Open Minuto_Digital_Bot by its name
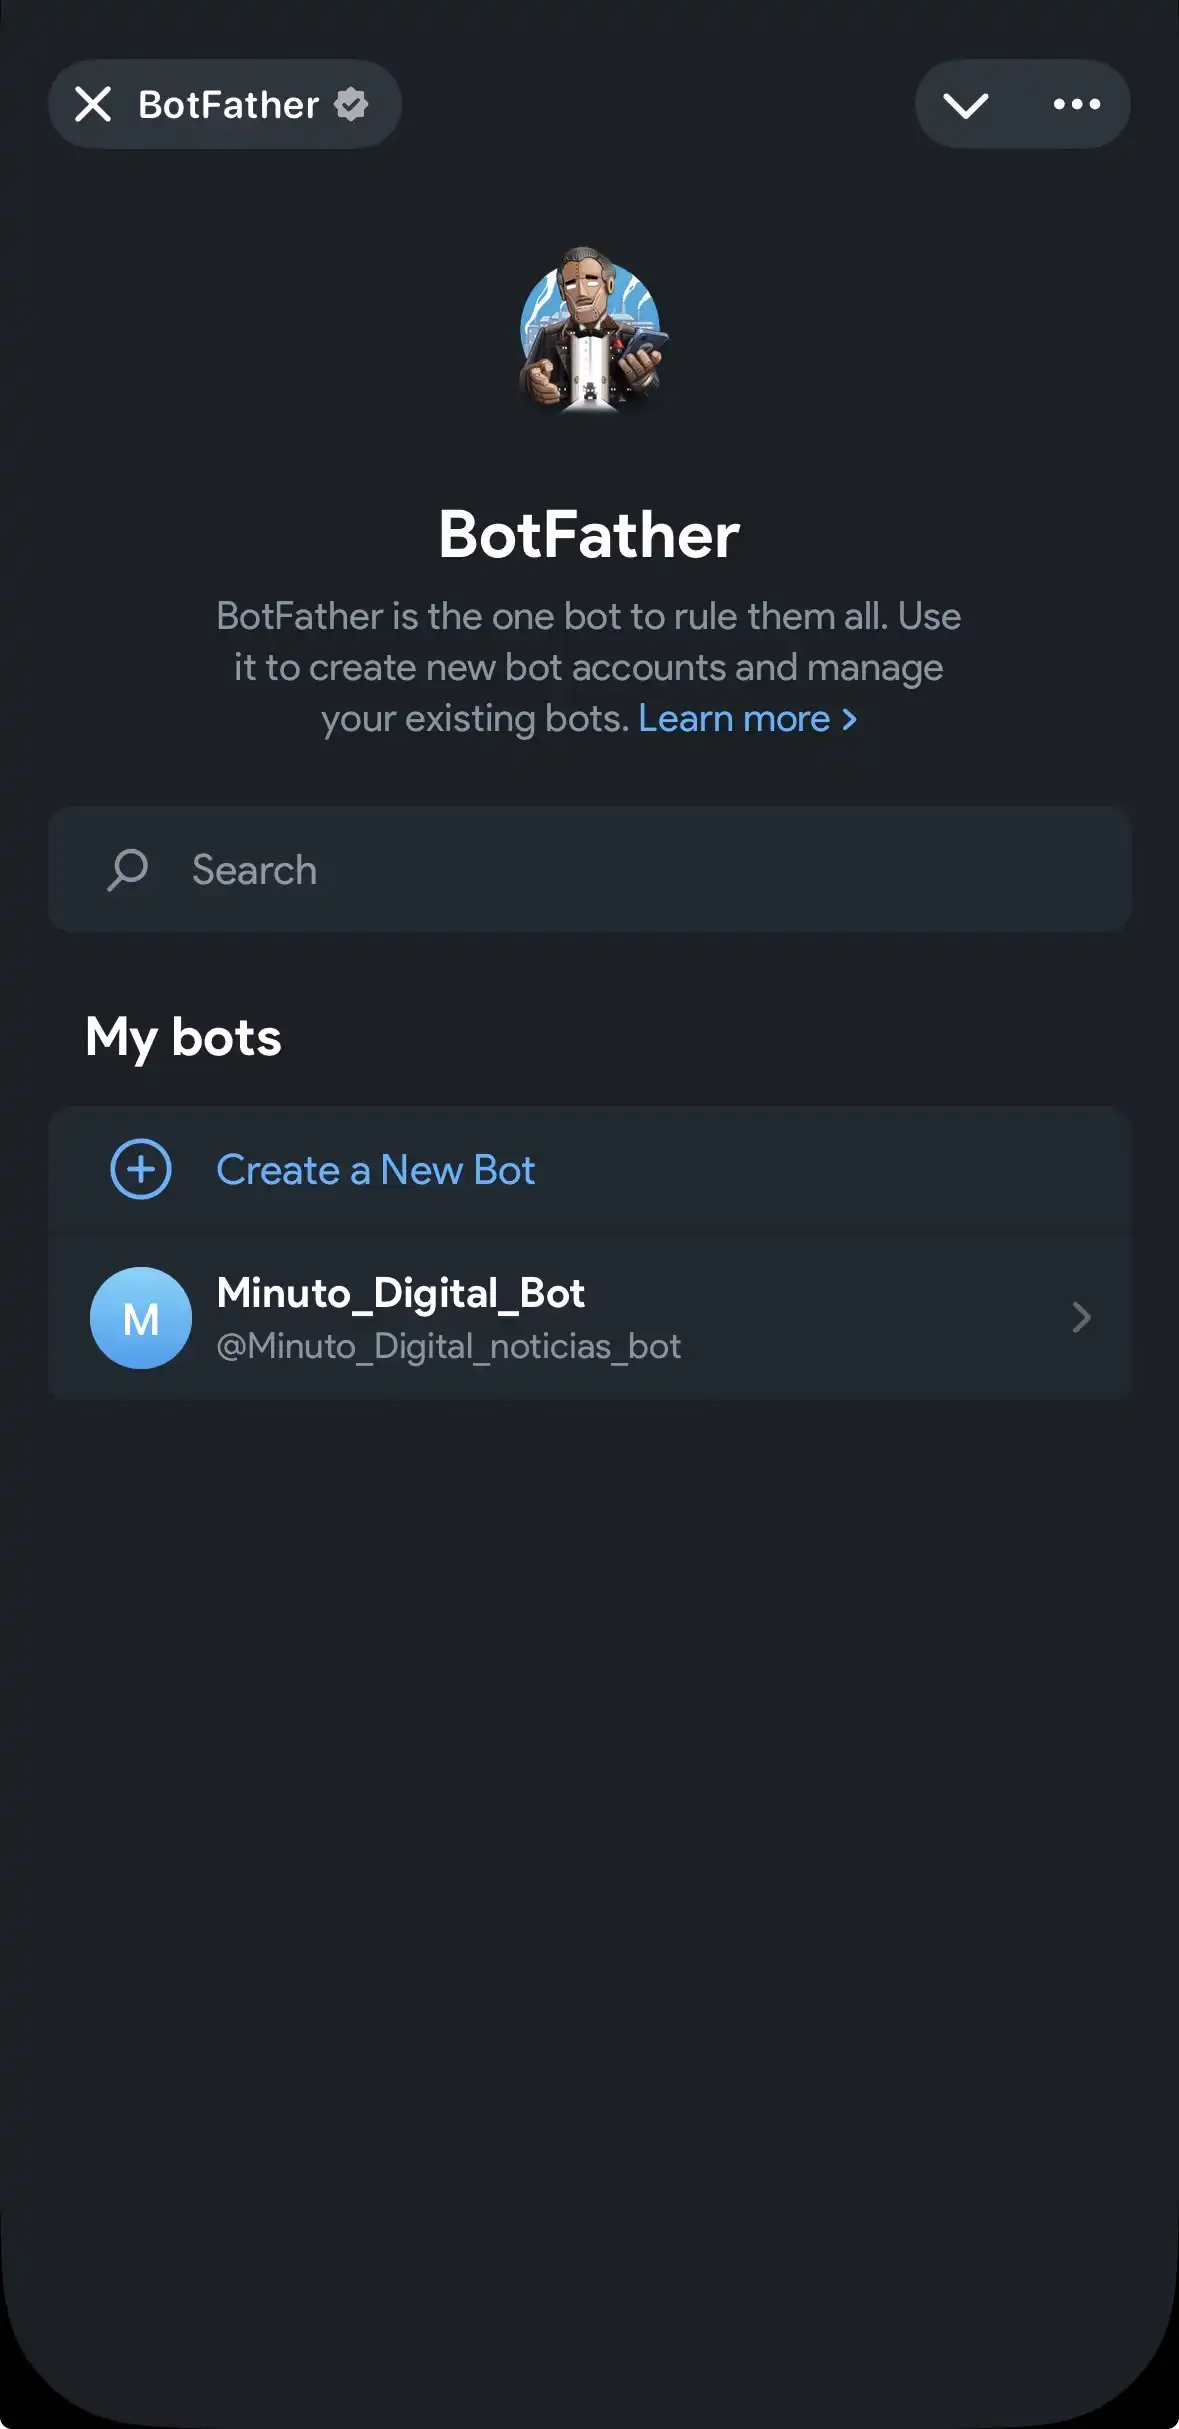 400,1293
